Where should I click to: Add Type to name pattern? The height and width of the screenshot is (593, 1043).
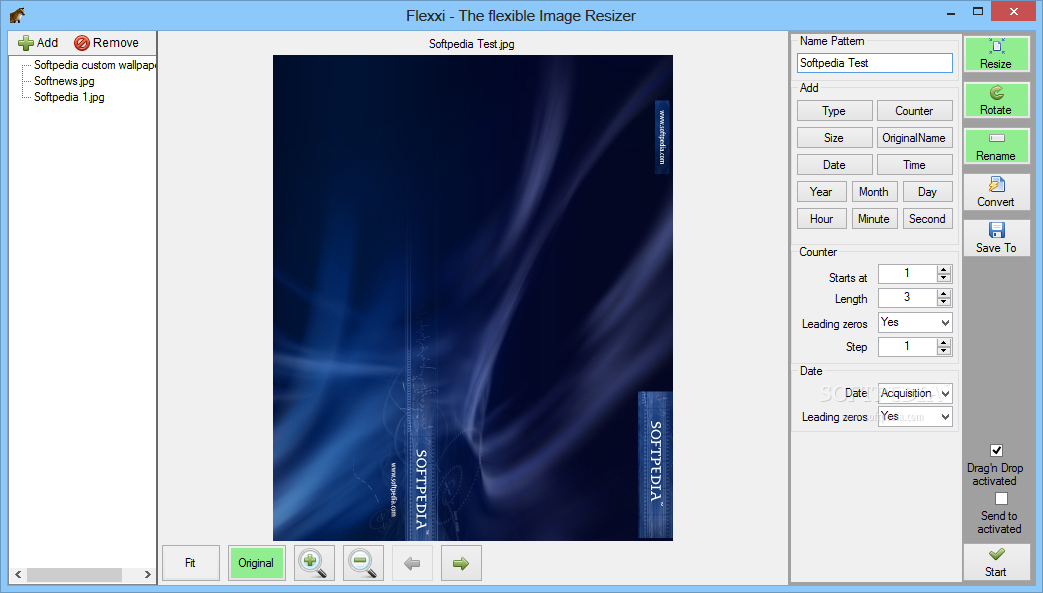(834, 110)
